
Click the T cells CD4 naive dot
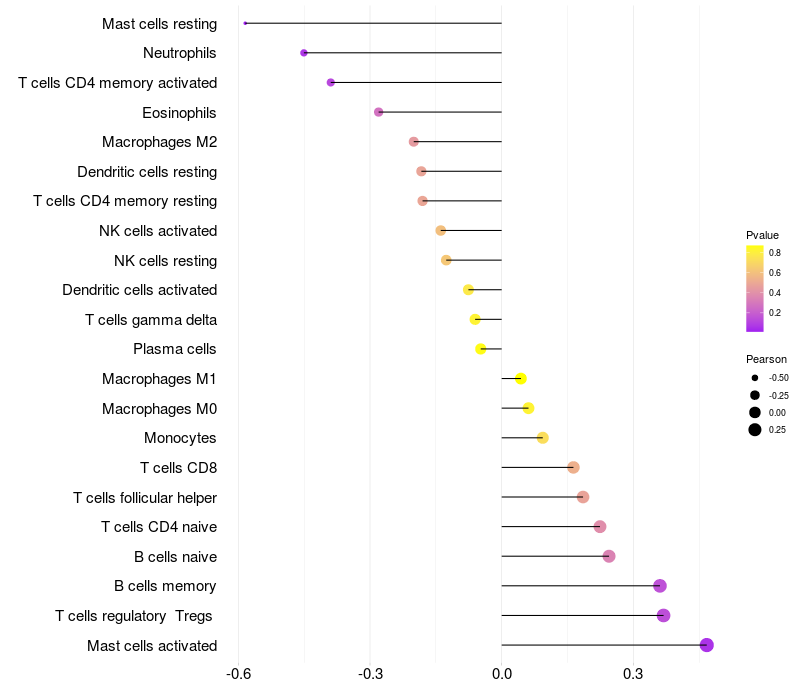[600, 527]
